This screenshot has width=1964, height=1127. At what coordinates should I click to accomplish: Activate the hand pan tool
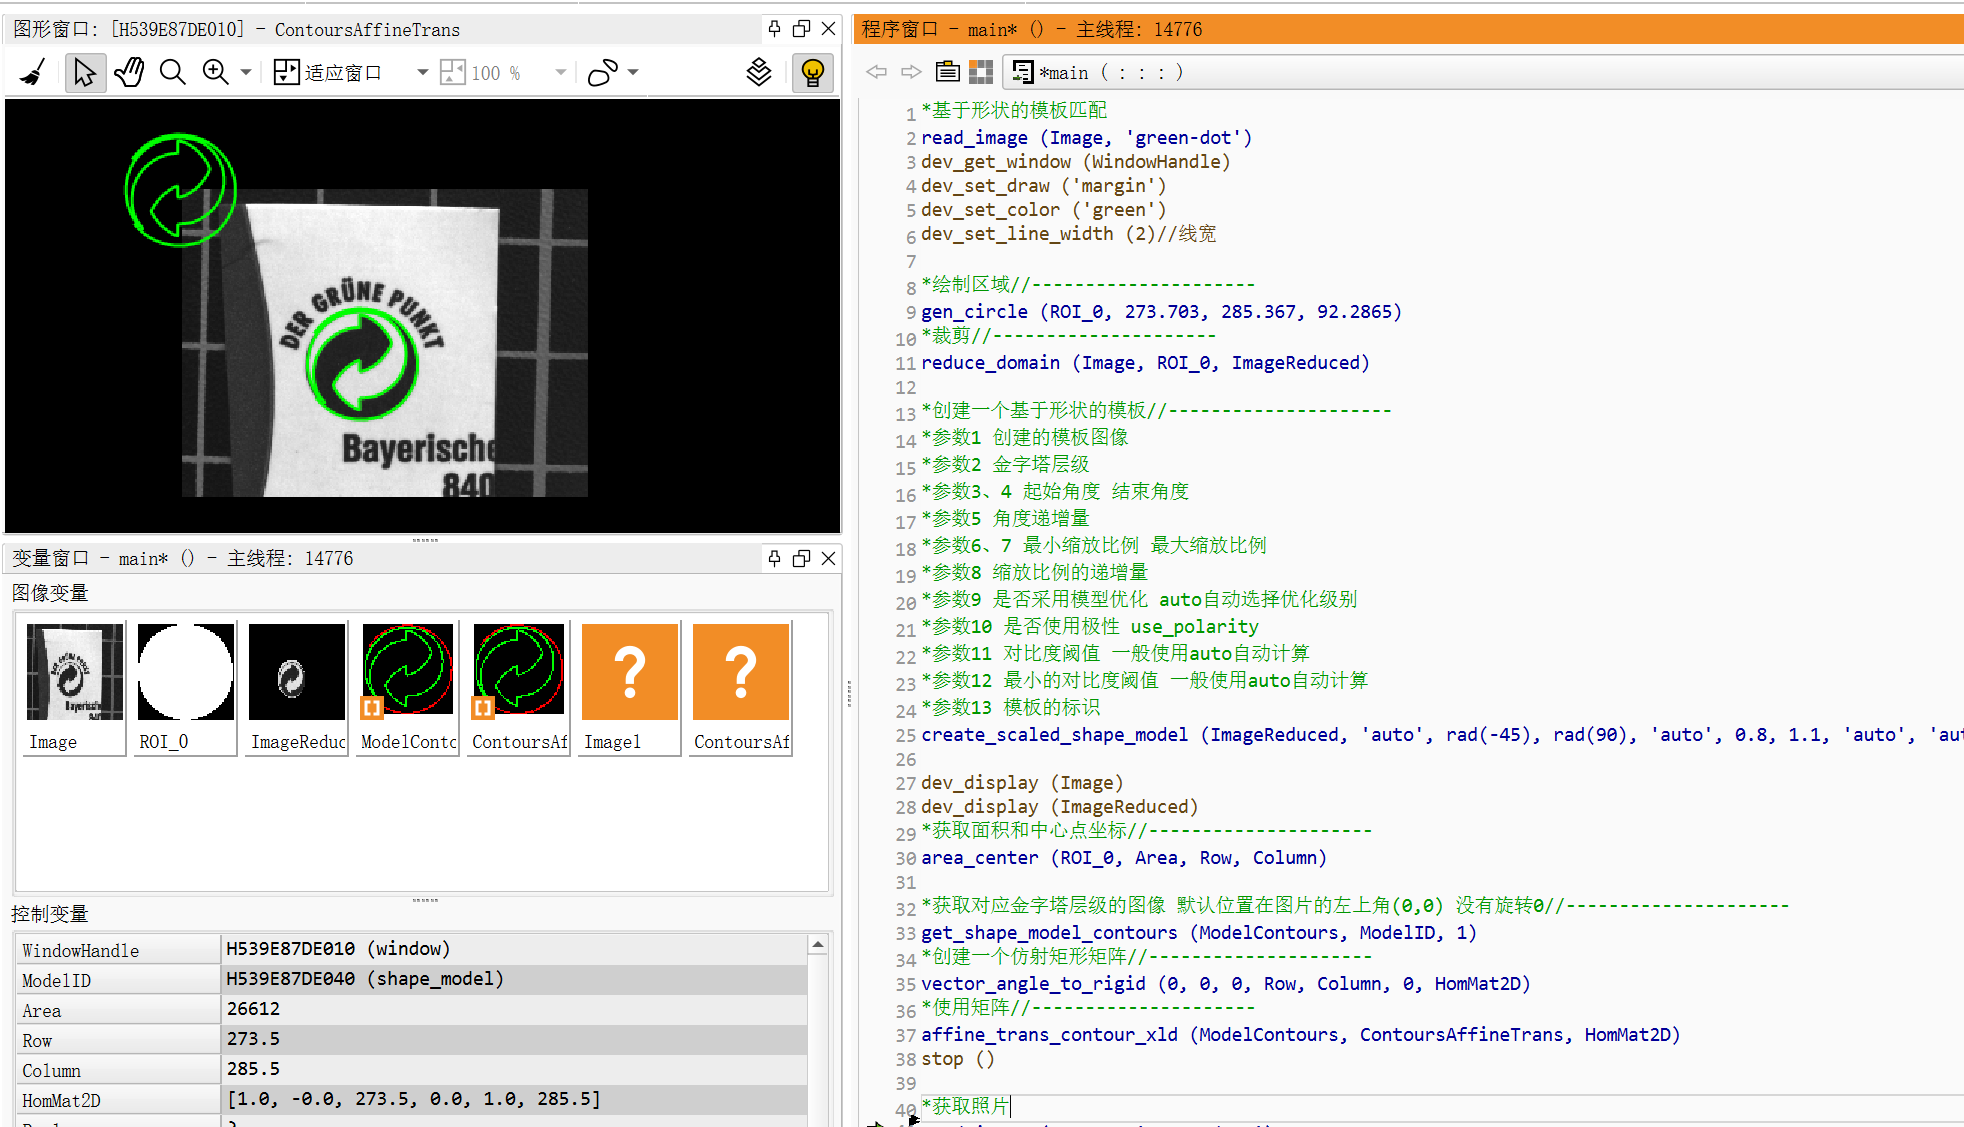(x=129, y=72)
